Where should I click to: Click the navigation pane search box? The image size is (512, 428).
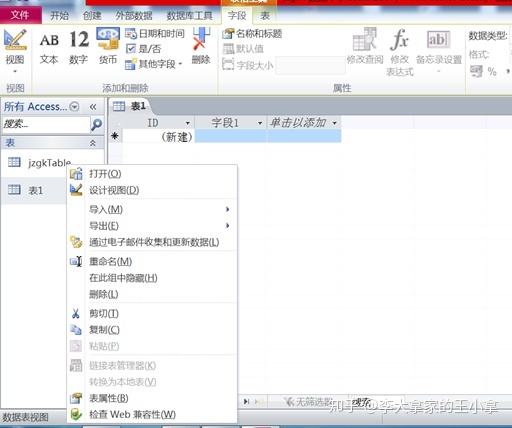pyautogui.click(x=46, y=125)
